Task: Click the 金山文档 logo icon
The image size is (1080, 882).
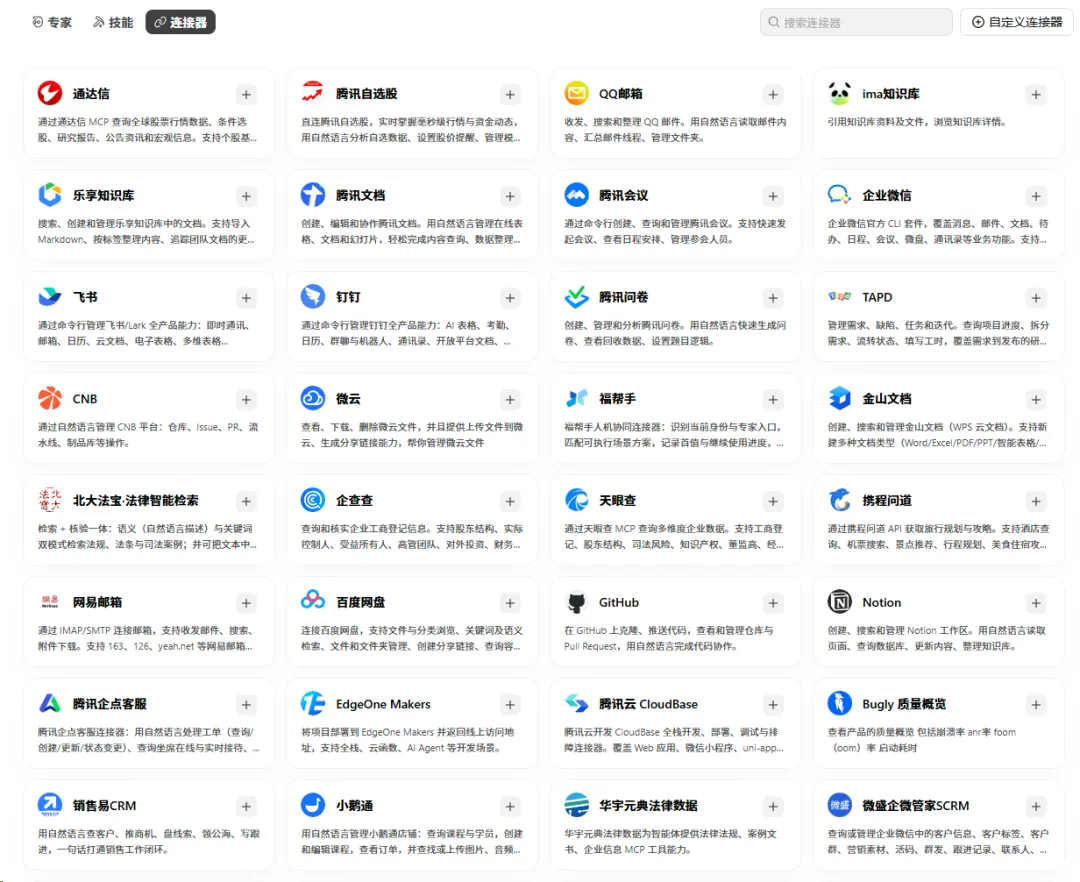Action: (840, 399)
